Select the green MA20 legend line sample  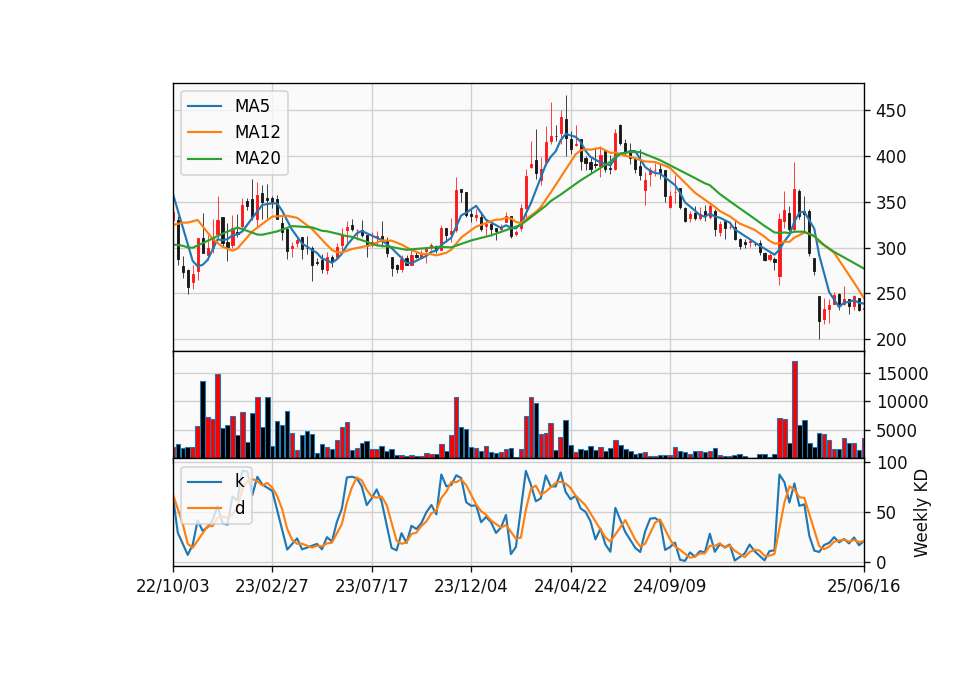204,159
